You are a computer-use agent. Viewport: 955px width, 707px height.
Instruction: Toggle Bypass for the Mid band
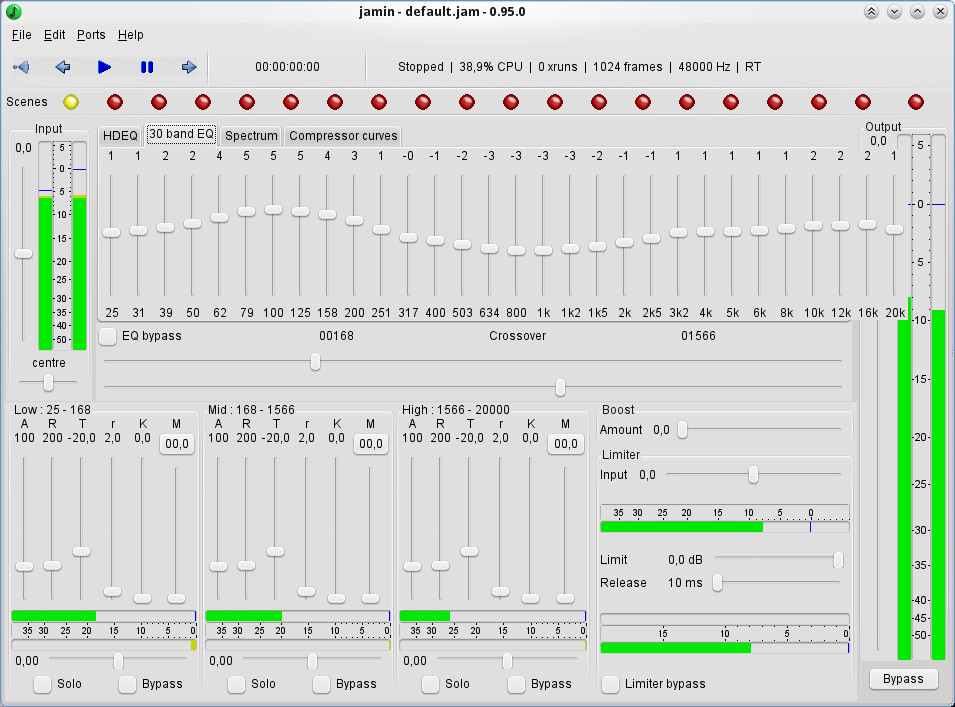pos(322,684)
